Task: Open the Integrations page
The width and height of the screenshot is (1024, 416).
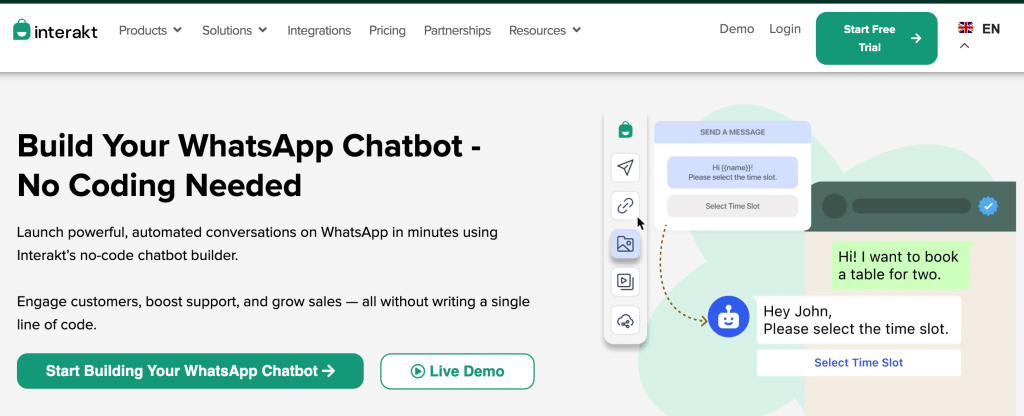Action: tap(319, 30)
